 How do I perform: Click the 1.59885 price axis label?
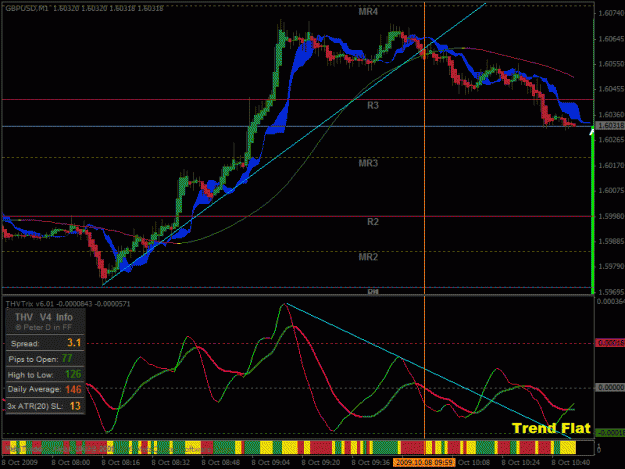pyautogui.click(x=611, y=241)
